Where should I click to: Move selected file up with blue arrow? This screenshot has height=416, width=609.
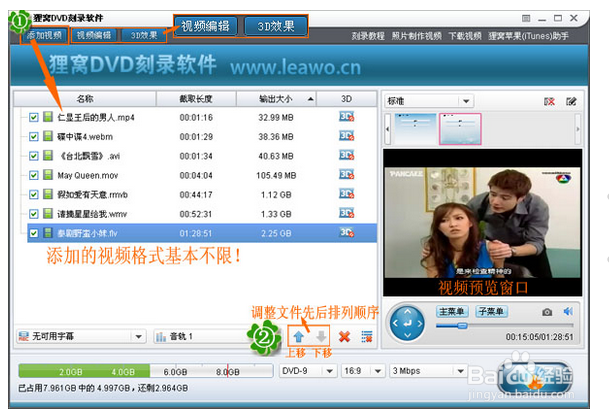click(298, 336)
